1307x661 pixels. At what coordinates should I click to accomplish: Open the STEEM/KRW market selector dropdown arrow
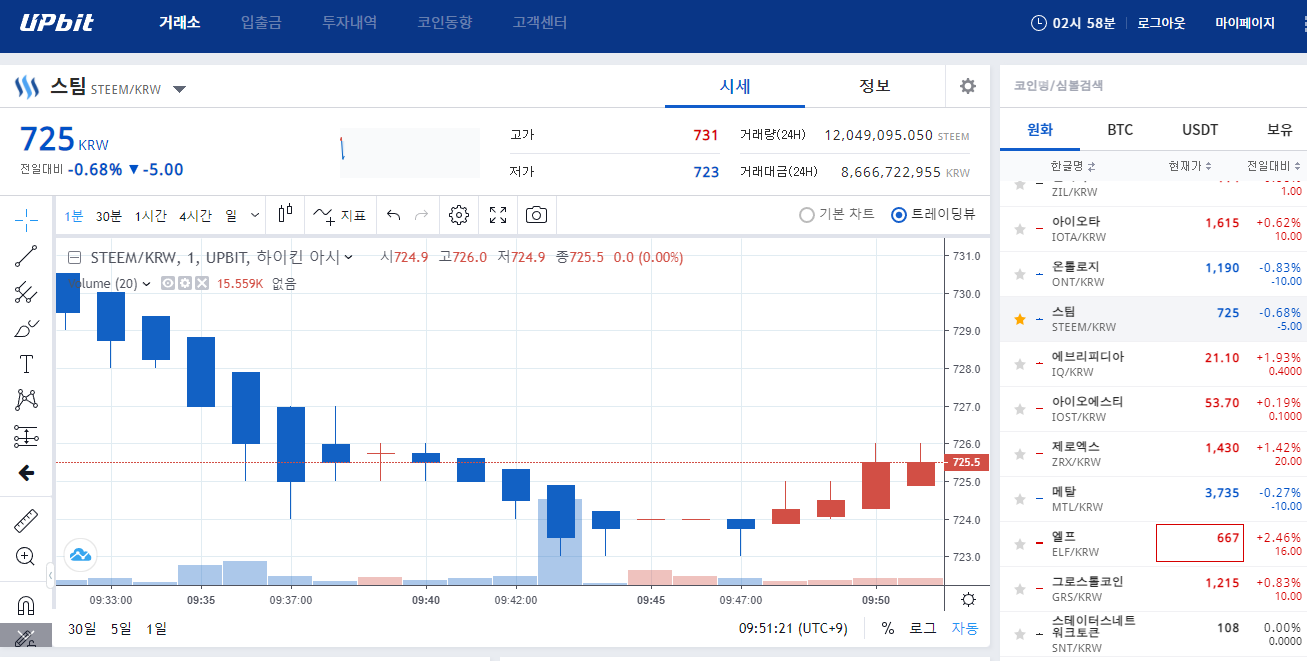tap(179, 89)
